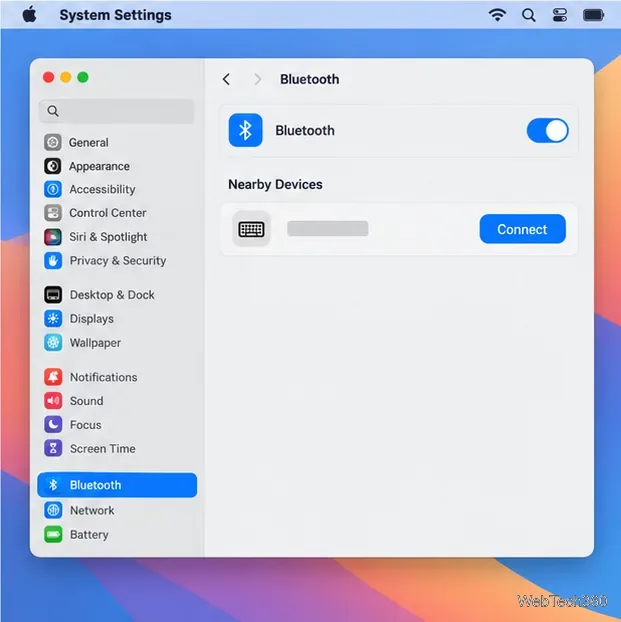Click the blurred device name placeholder

(328, 228)
